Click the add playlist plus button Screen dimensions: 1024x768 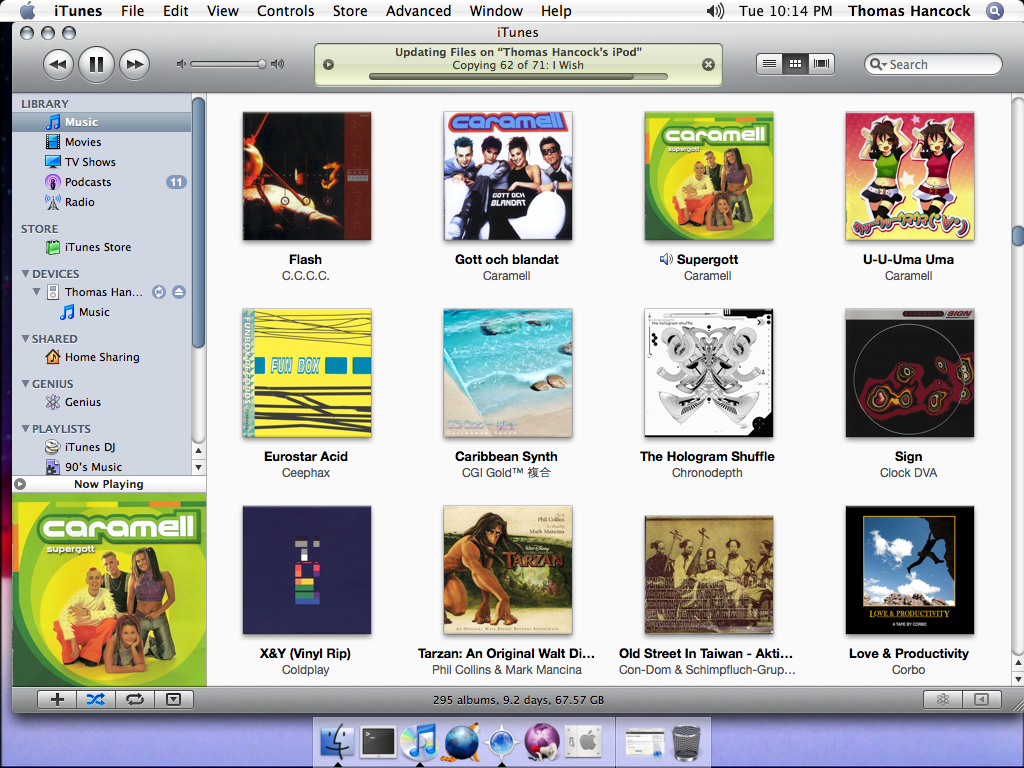(57, 699)
